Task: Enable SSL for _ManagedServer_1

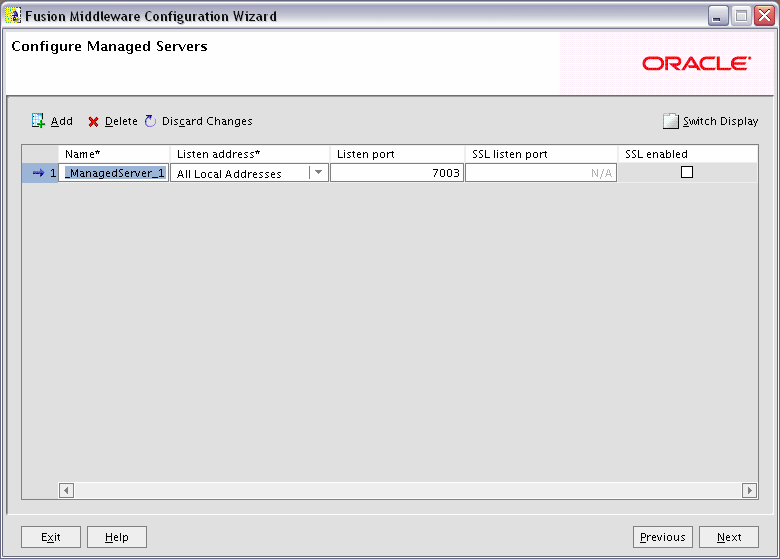Action: (x=686, y=172)
